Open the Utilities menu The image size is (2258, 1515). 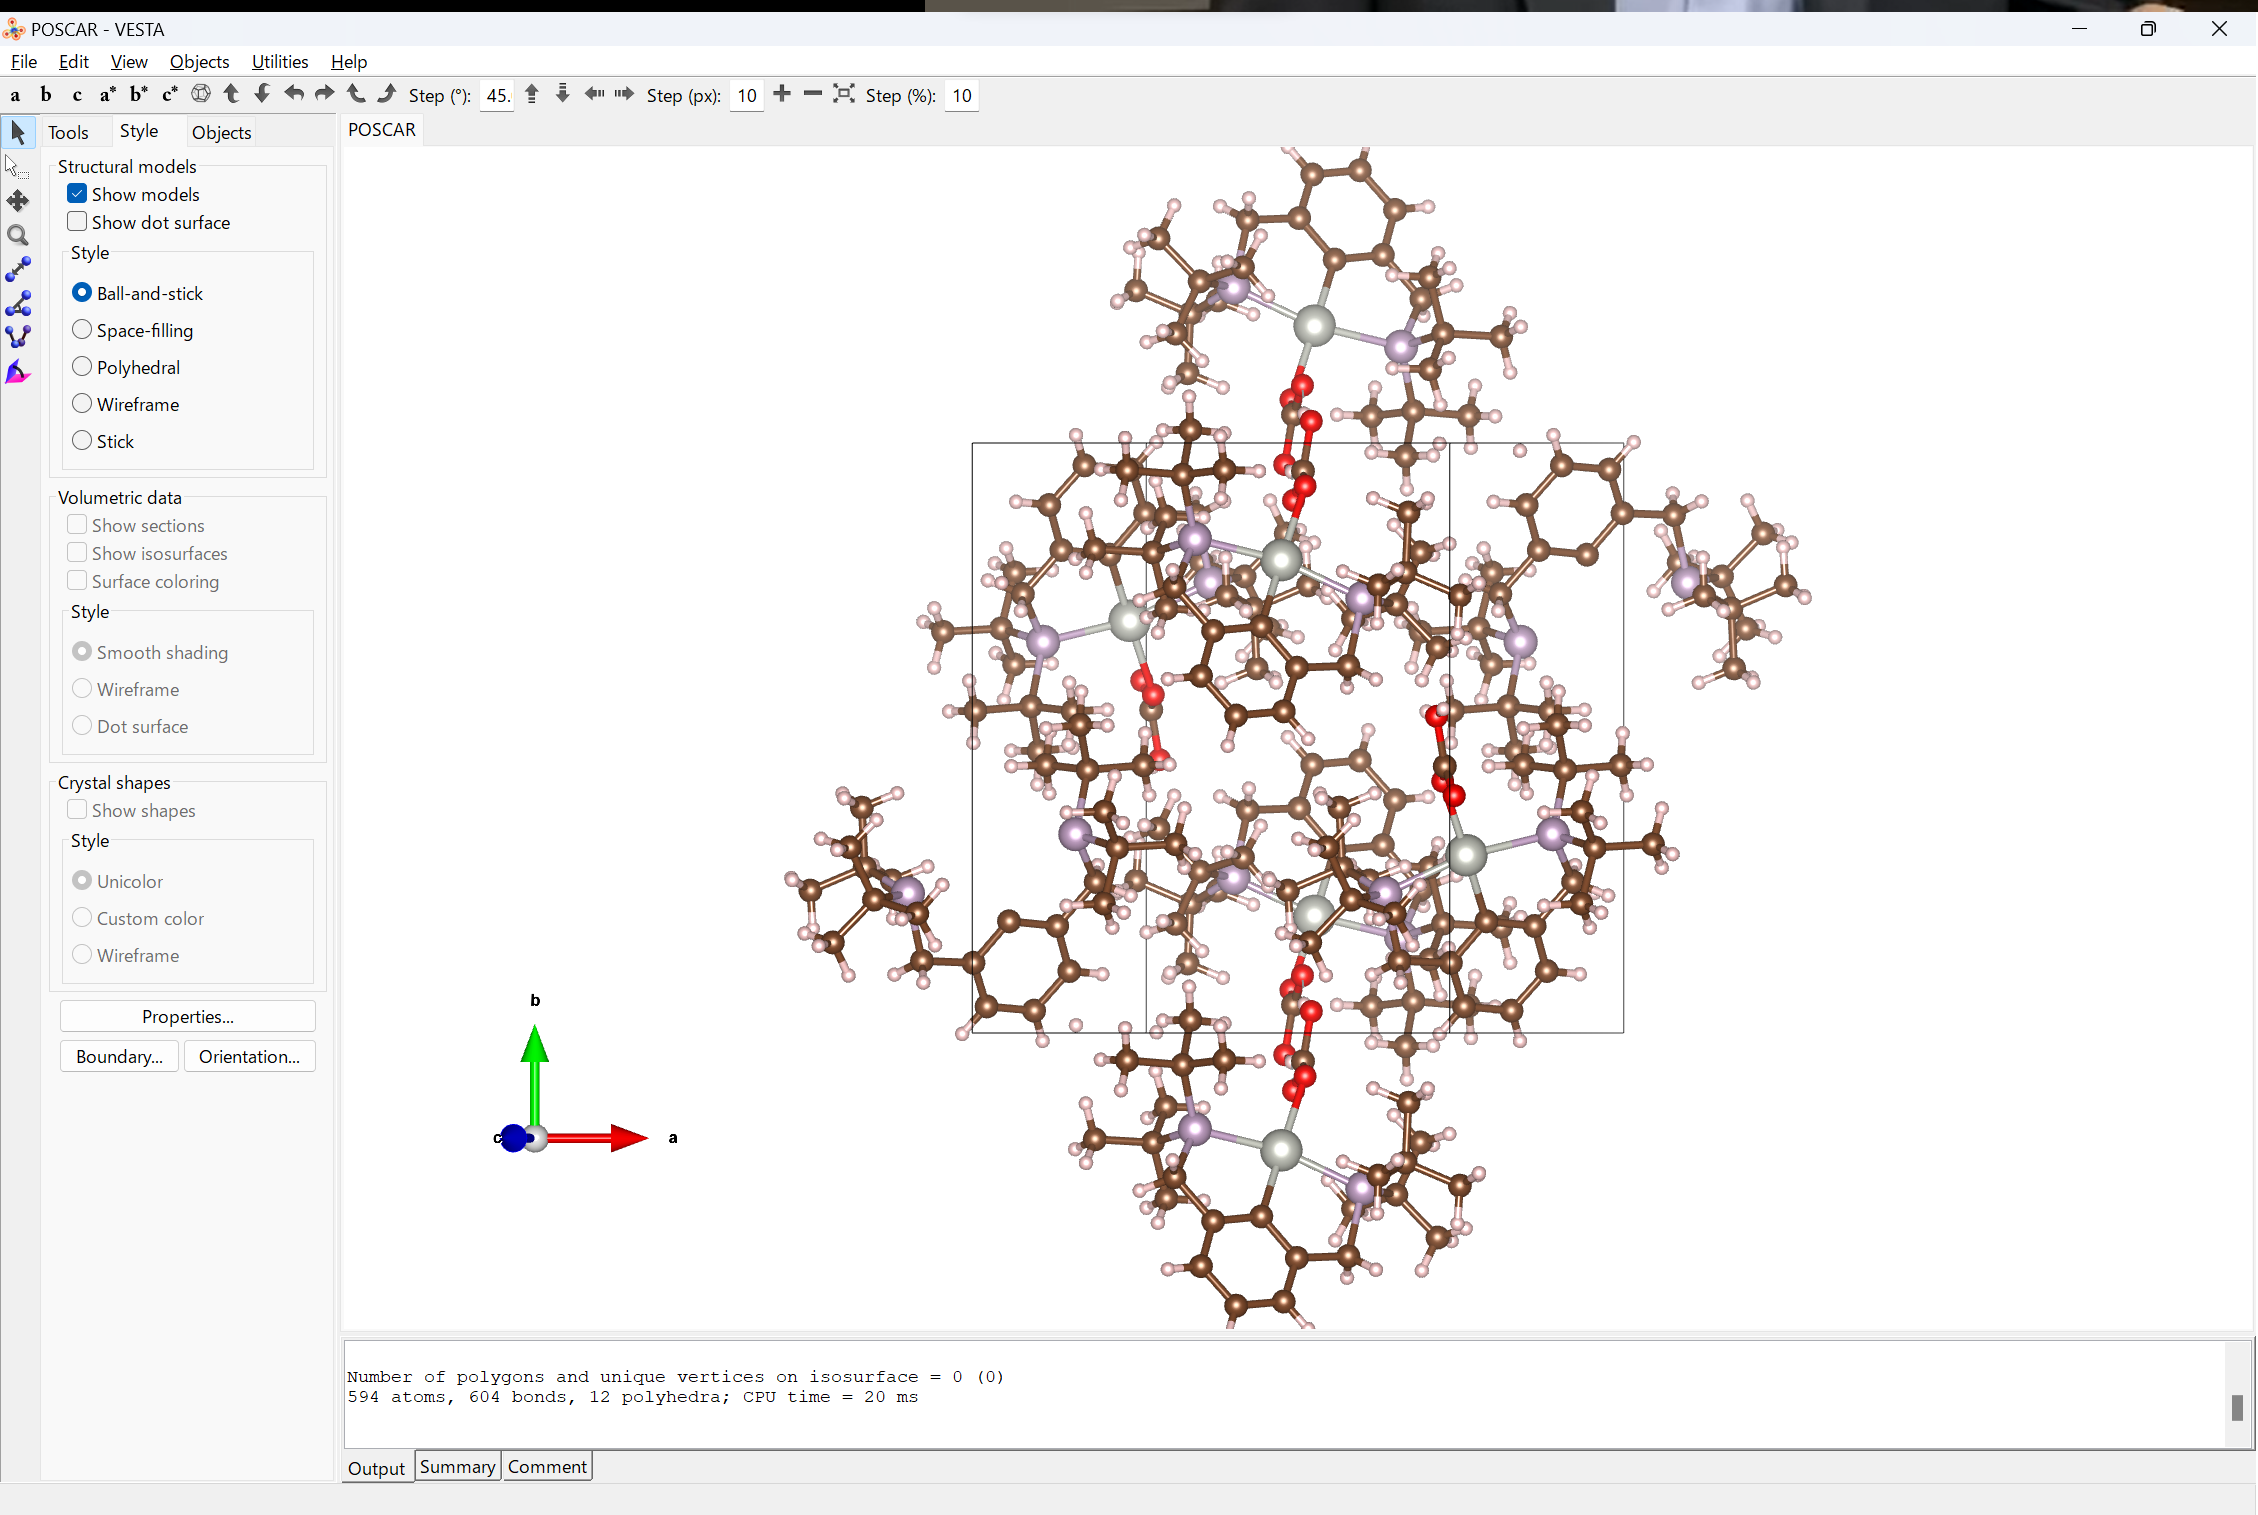point(279,61)
